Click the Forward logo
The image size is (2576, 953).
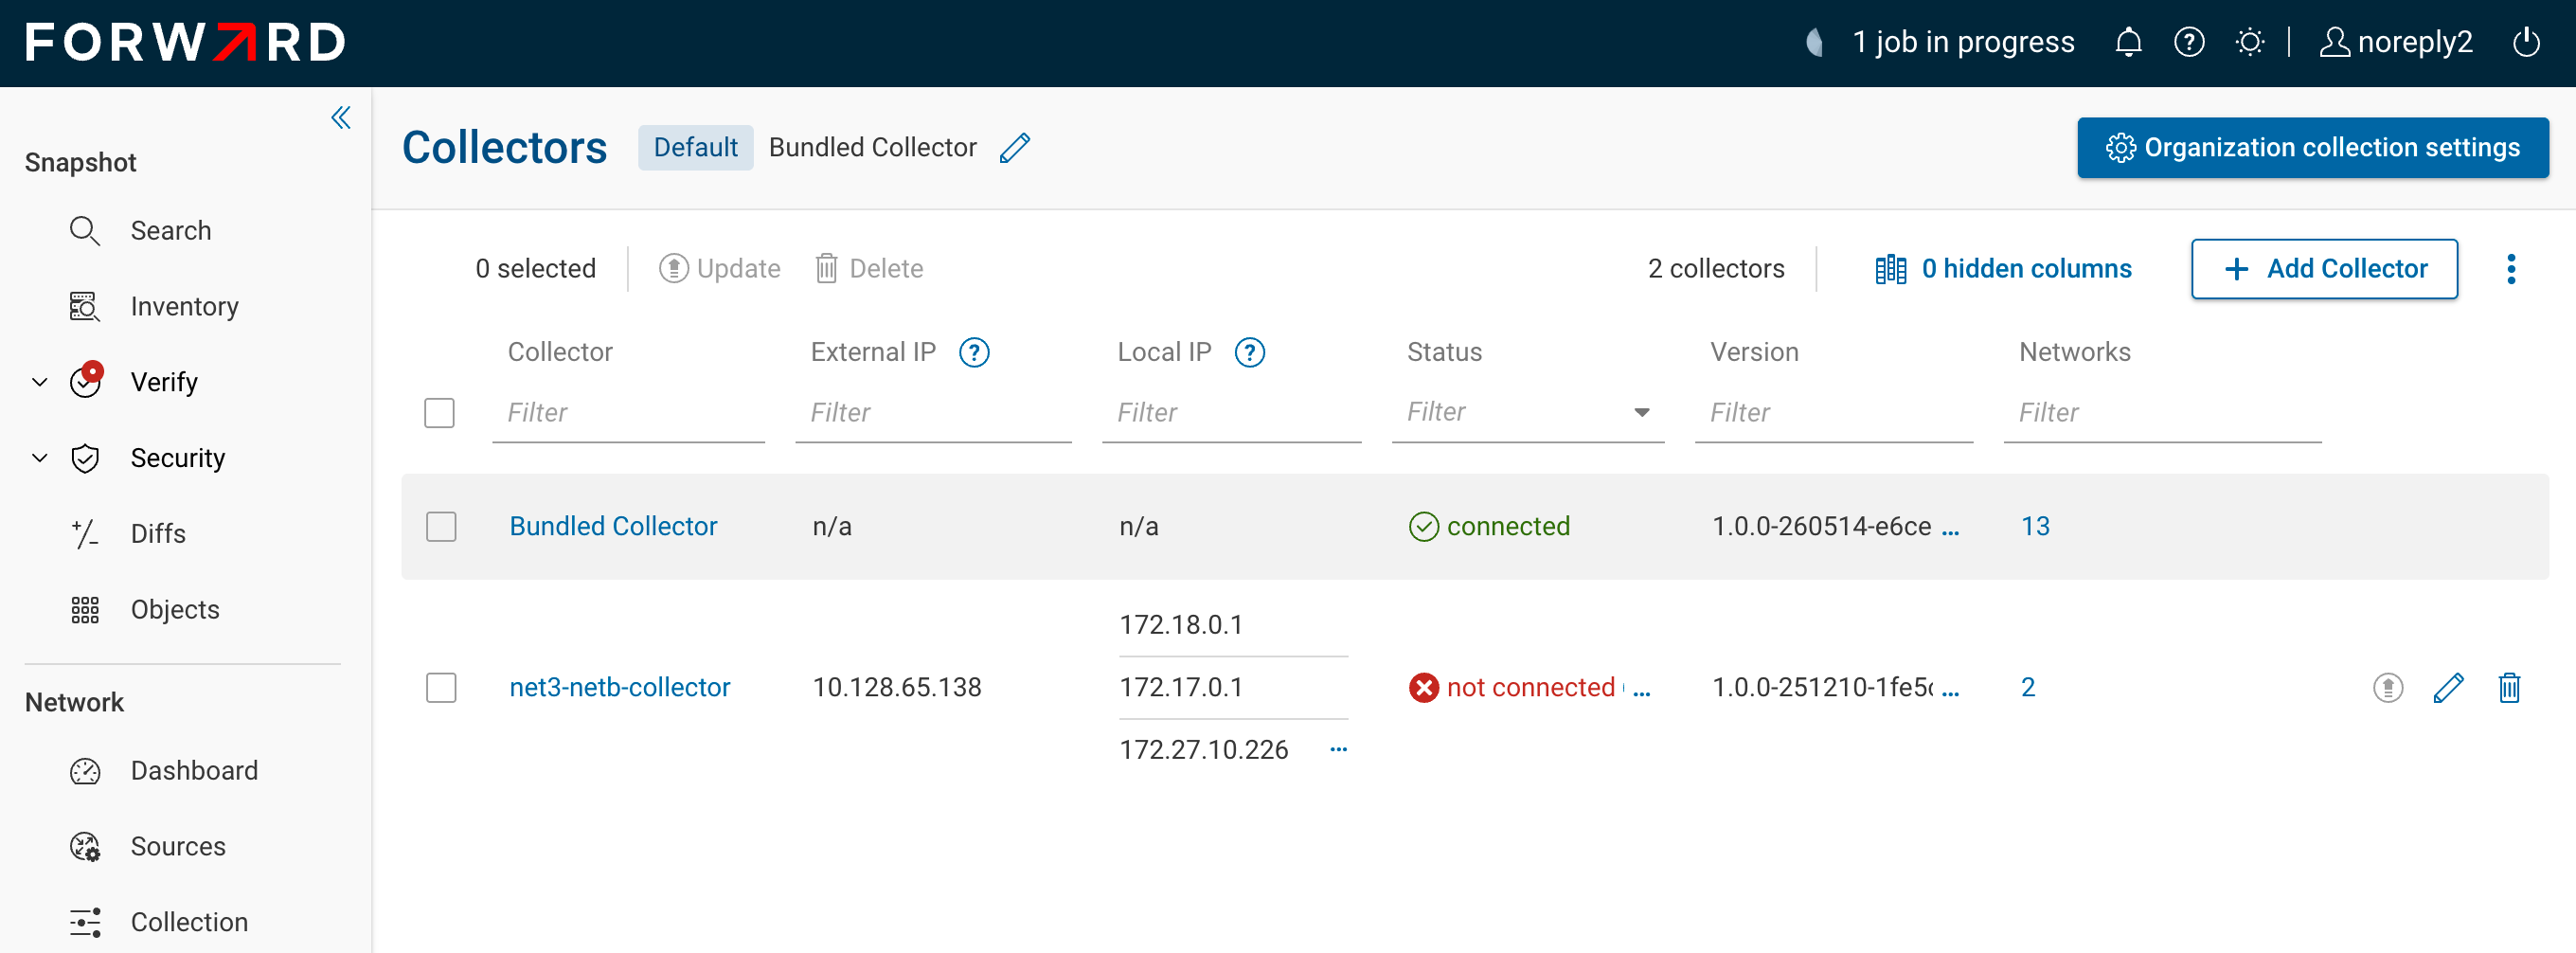[186, 42]
